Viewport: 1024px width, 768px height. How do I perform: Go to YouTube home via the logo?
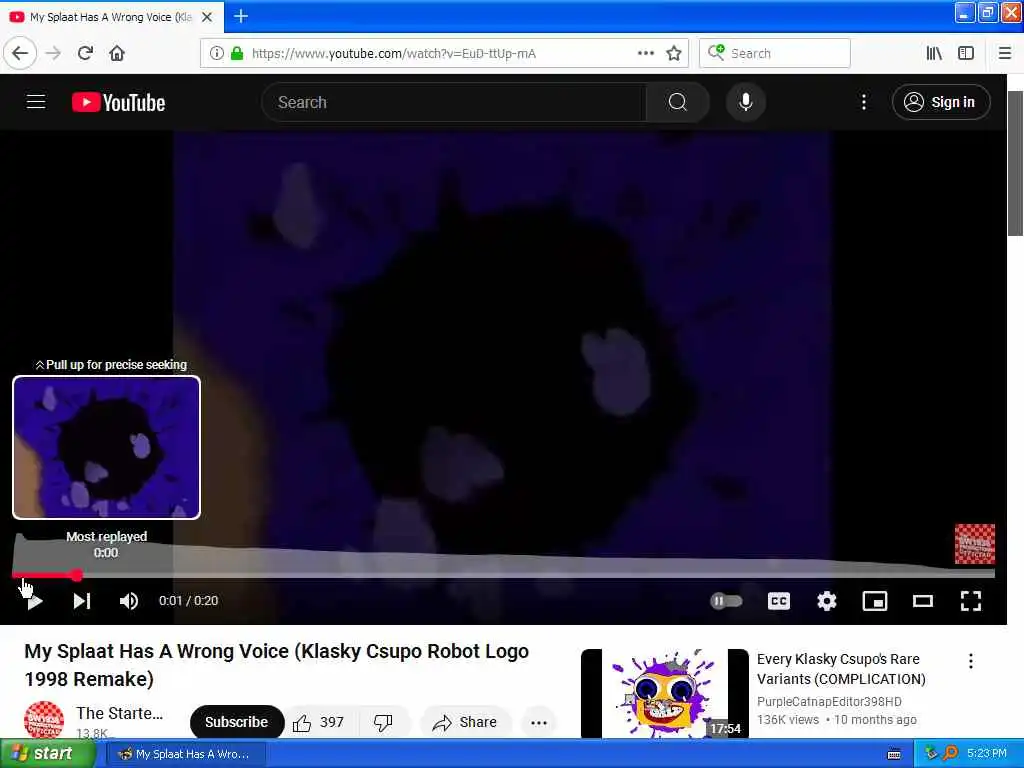pyautogui.click(x=118, y=103)
